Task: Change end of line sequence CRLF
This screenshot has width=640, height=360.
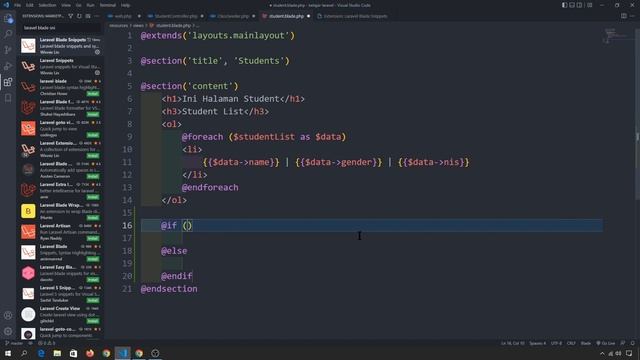Action: point(571,344)
